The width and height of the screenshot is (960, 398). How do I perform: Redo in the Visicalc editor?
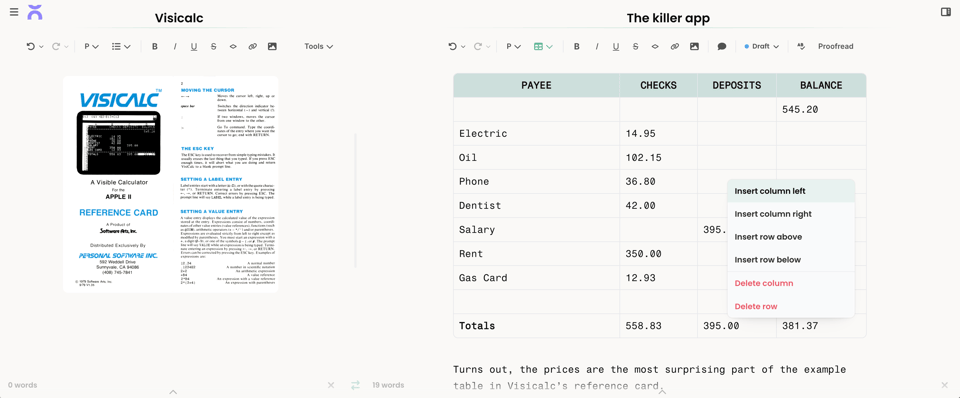click(55, 47)
